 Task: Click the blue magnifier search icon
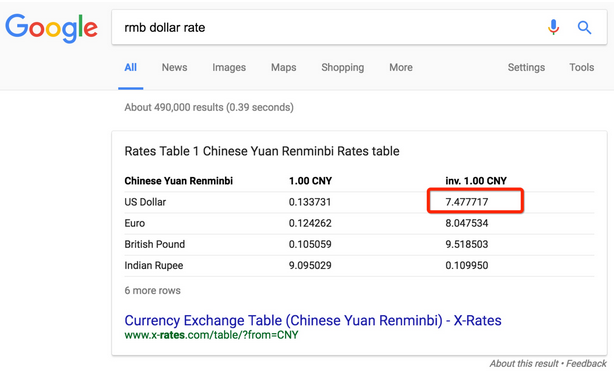(584, 27)
